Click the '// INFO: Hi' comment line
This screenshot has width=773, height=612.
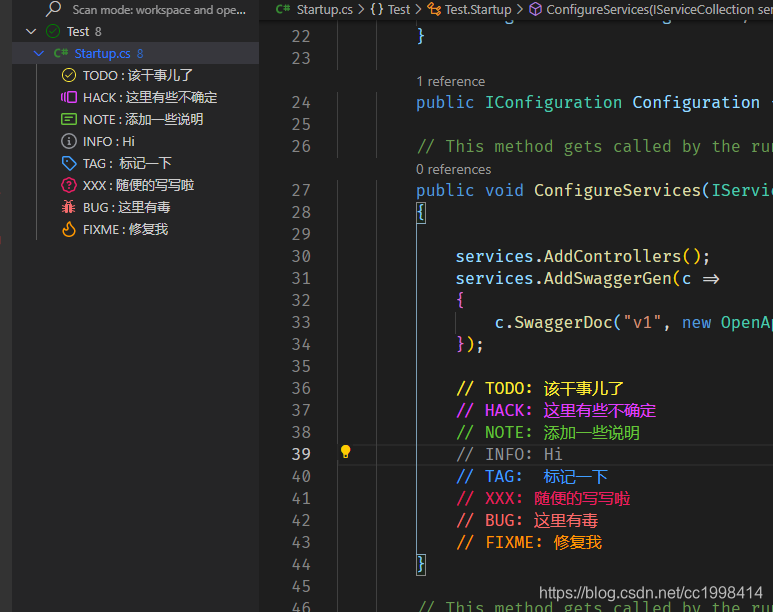pos(509,454)
